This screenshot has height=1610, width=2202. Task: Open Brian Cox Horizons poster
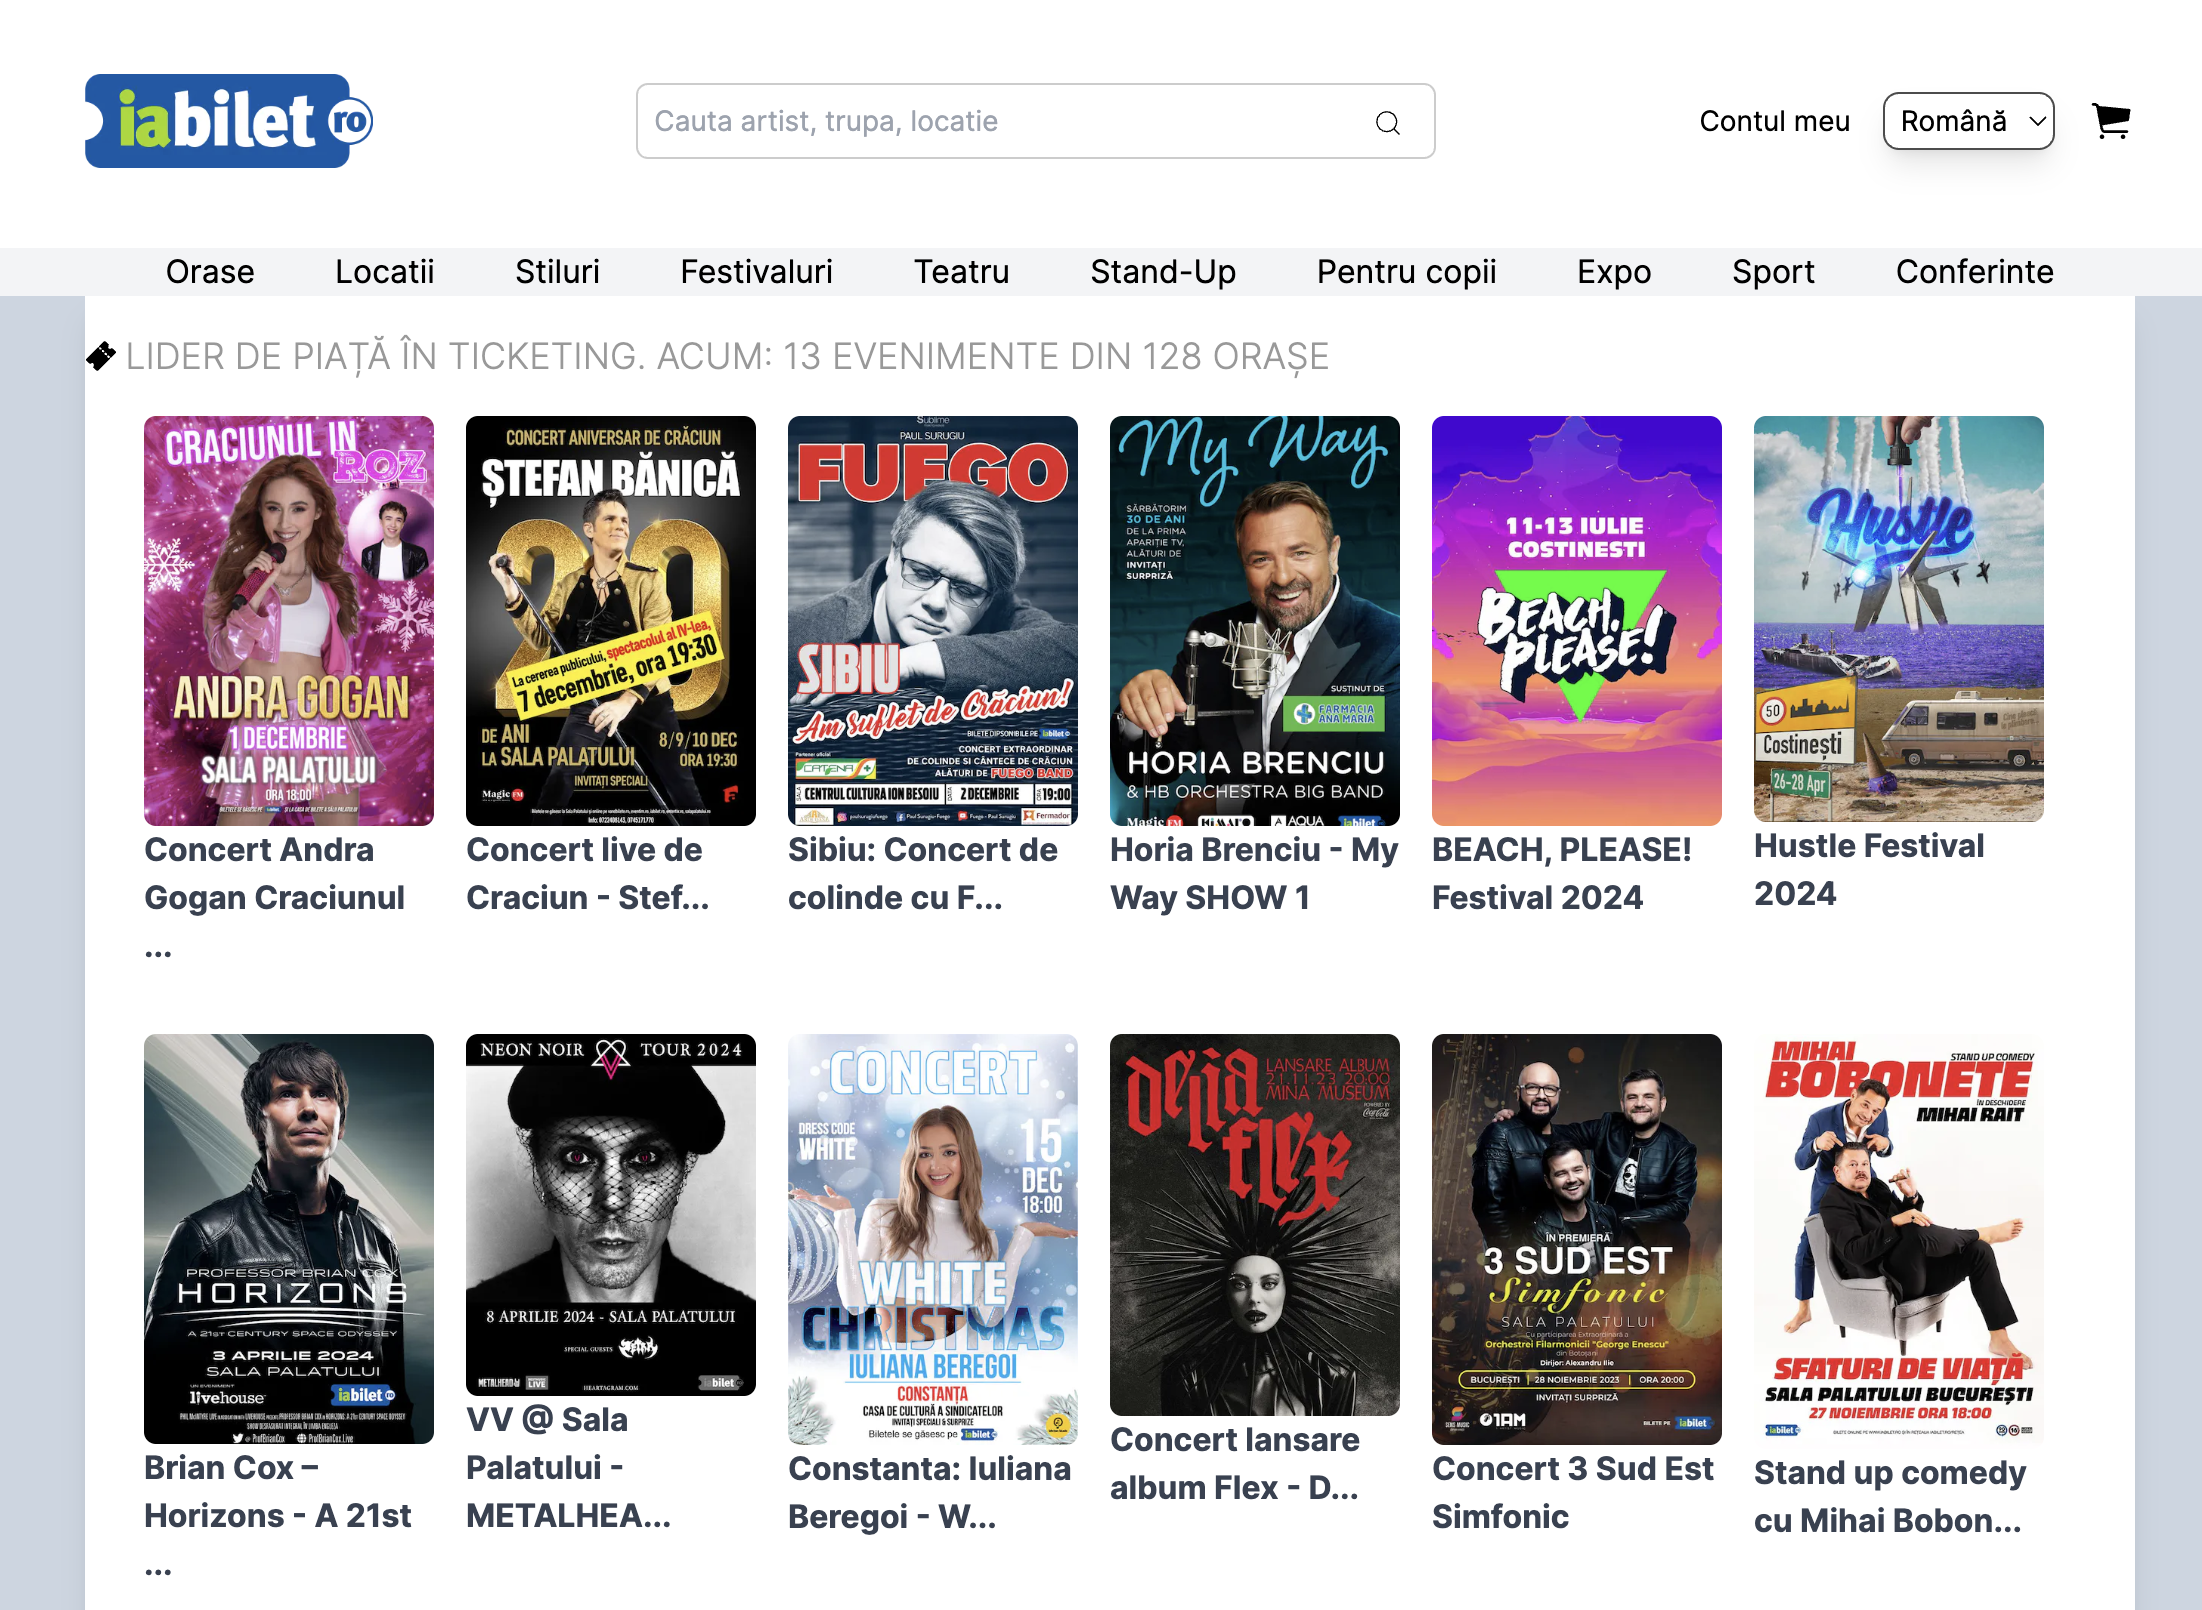tap(289, 1238)
